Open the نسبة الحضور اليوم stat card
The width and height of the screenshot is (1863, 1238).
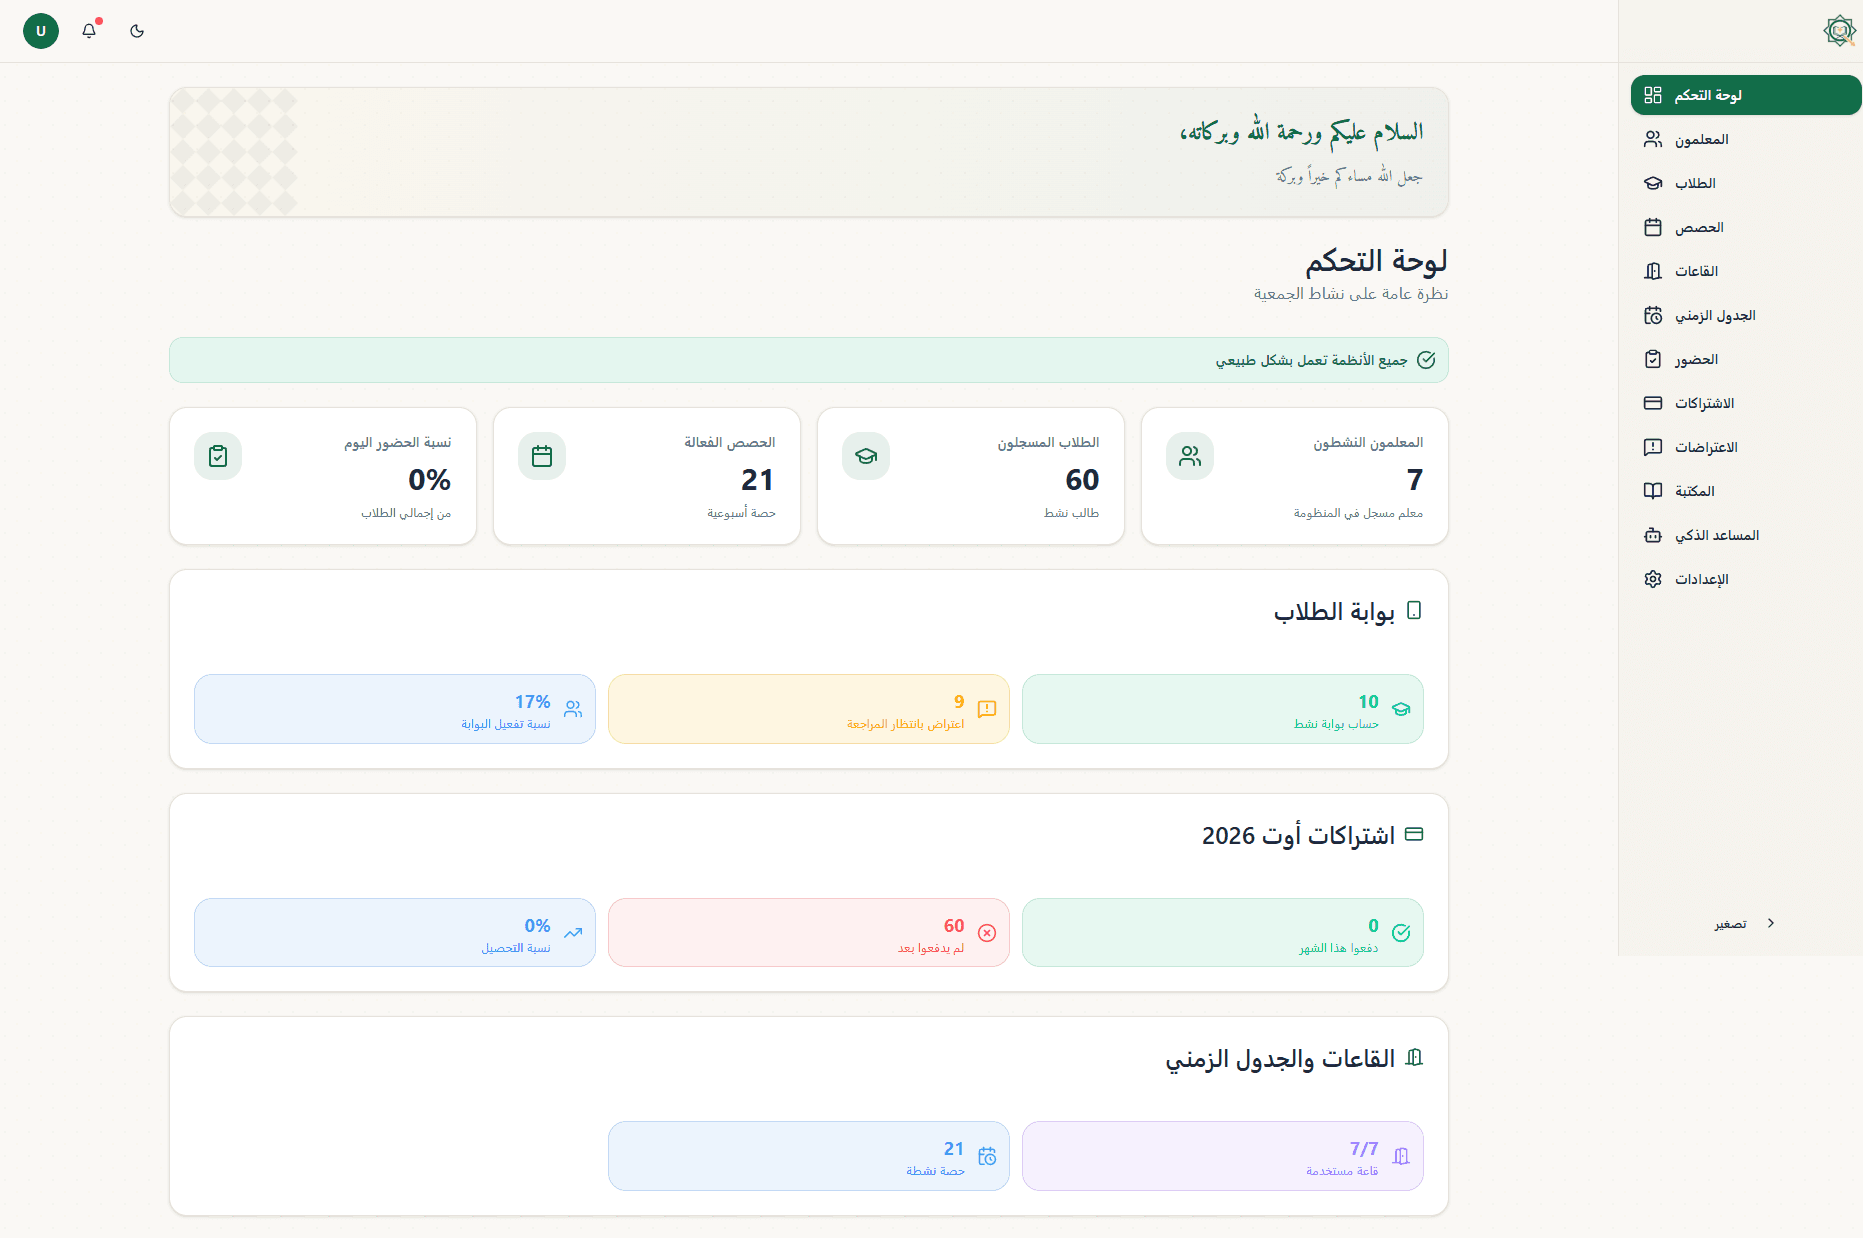323,476
